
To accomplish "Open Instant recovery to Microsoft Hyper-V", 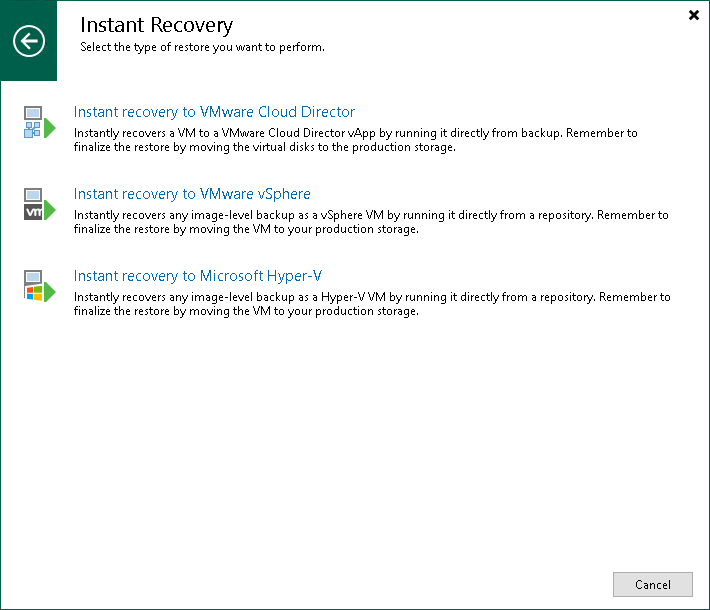I will click(198, 276).
